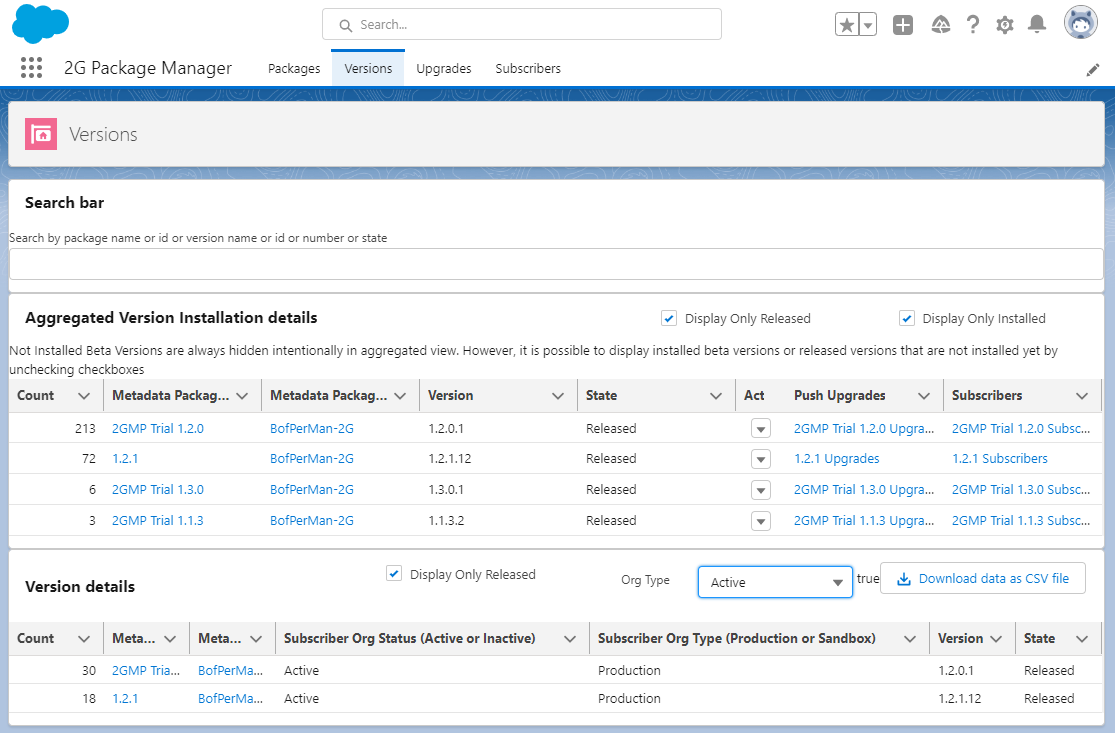Open 2GMP Trial 1.1.3 Subscribers link
Screen dimensions: 1115x733
[1021, 520]
